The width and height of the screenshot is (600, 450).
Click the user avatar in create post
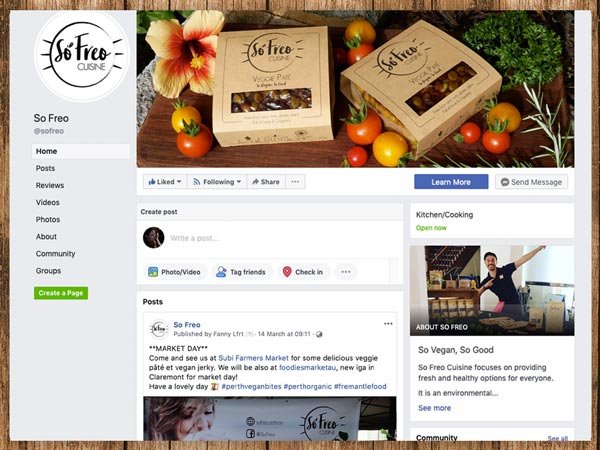(x=153, y=237)
